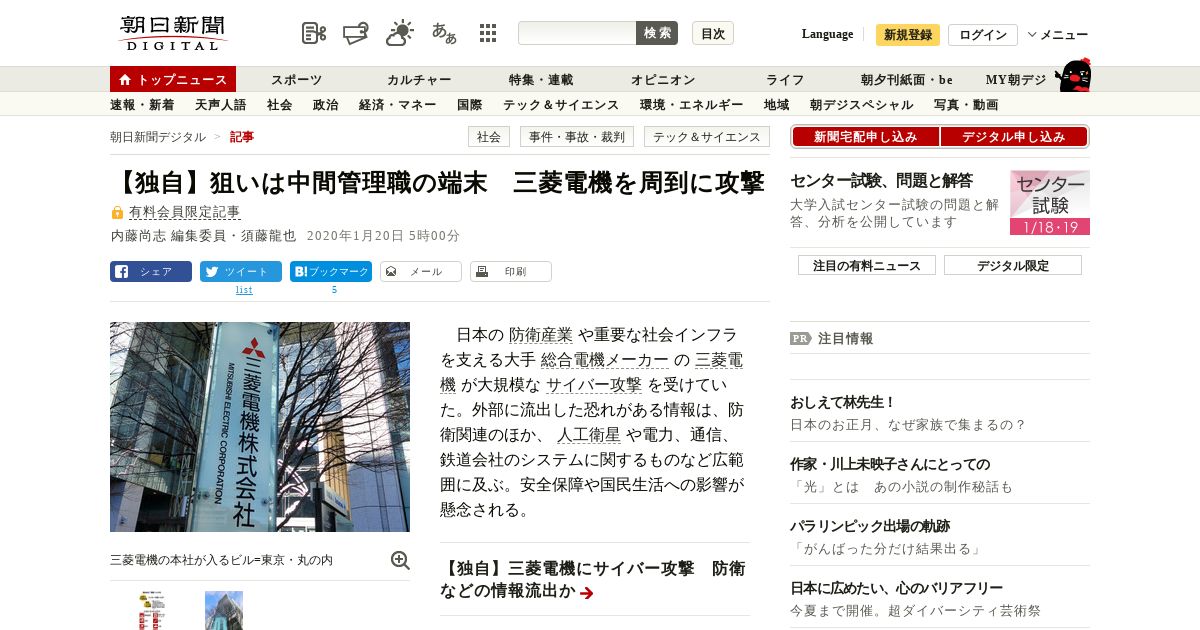This screenshot has width=1200, height=630.
Task: Open the Mitsubishi Electric building photo
Action: click(x=260, y=427)
